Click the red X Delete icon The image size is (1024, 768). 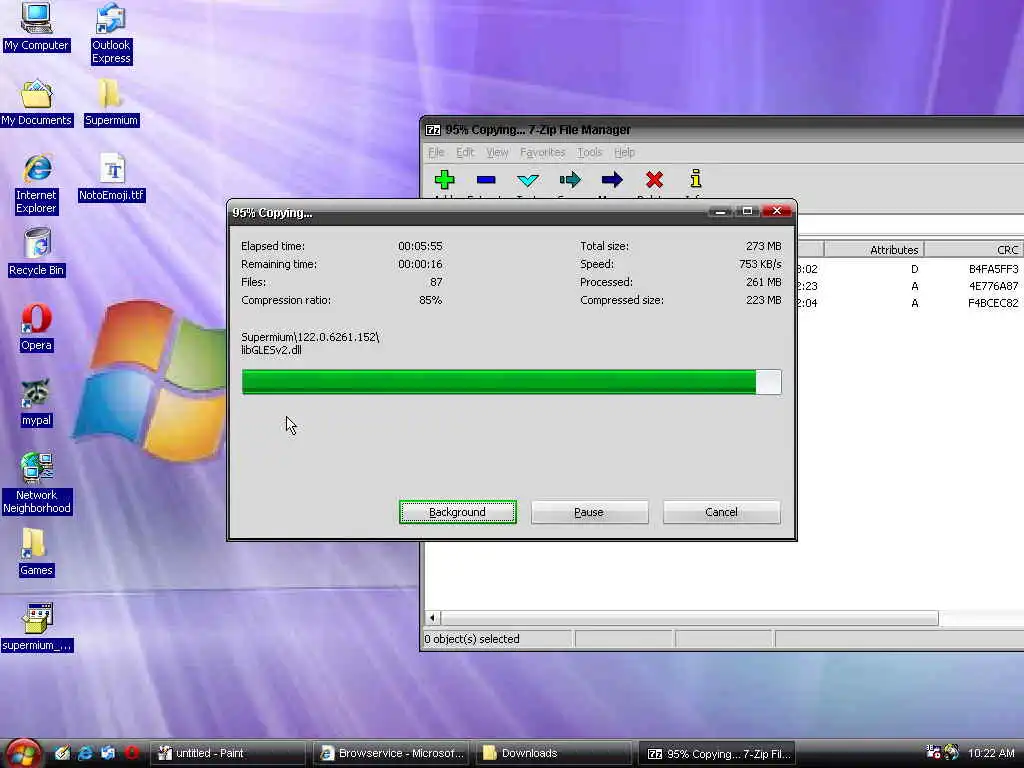(x=654, y=180)
